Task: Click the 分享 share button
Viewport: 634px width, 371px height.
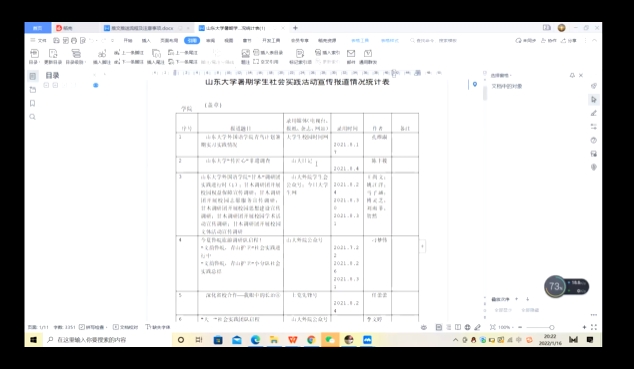Action: pos(569,40)
